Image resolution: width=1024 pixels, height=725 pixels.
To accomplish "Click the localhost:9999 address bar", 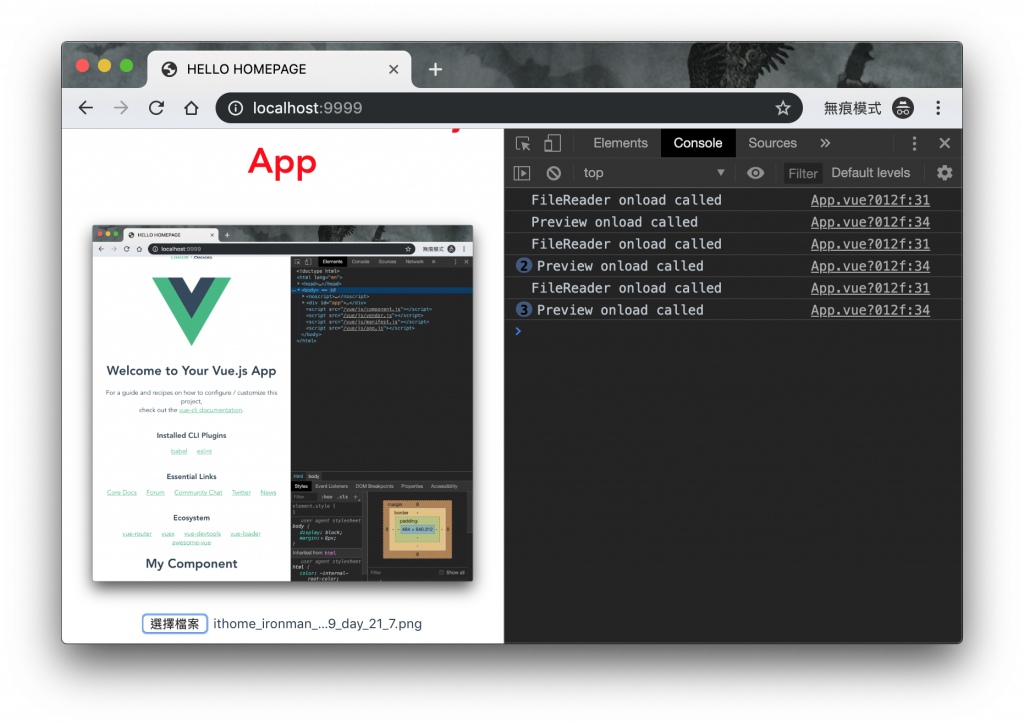I will tap(509, 108).
